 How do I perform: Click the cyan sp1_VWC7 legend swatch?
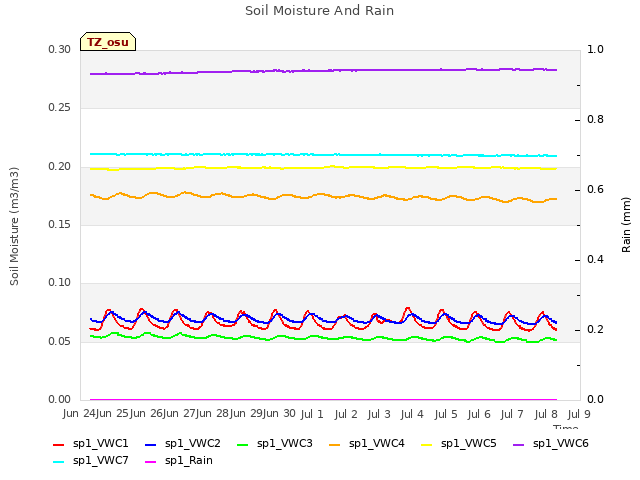[58, 462]
